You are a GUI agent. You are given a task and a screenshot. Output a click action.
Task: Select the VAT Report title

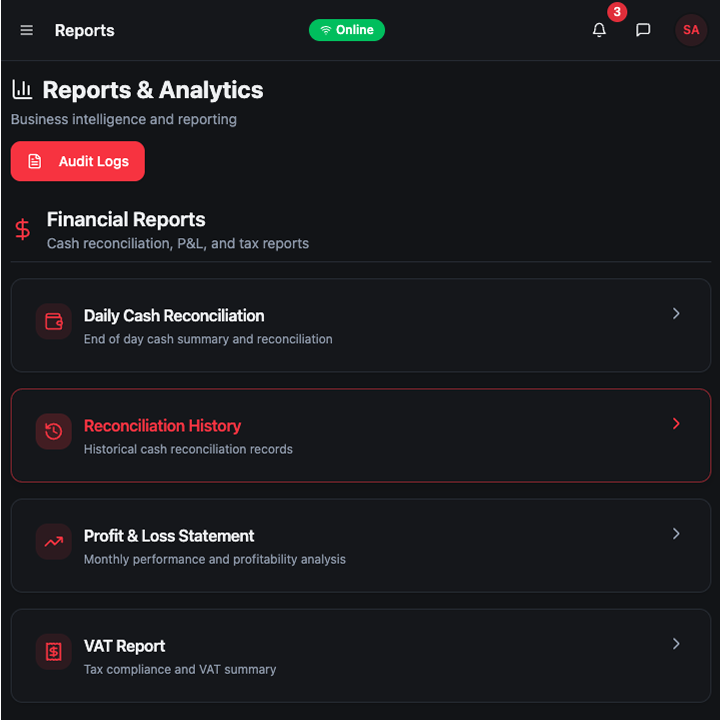(124, 646)
